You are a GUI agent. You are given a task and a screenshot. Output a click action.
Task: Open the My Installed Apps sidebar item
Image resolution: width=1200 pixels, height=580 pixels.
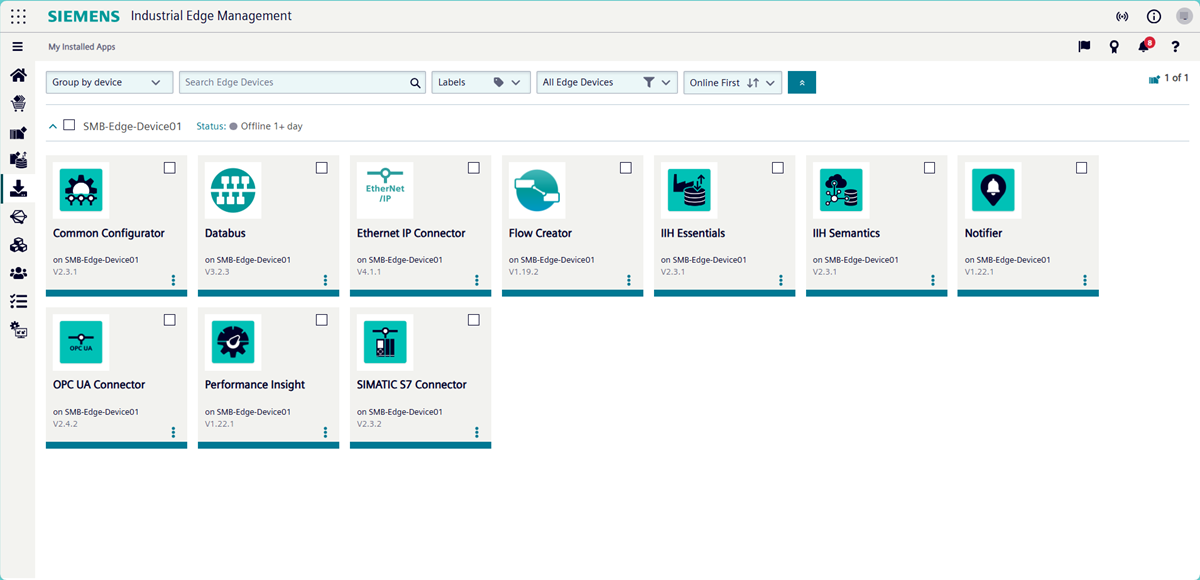click(18, 188)
